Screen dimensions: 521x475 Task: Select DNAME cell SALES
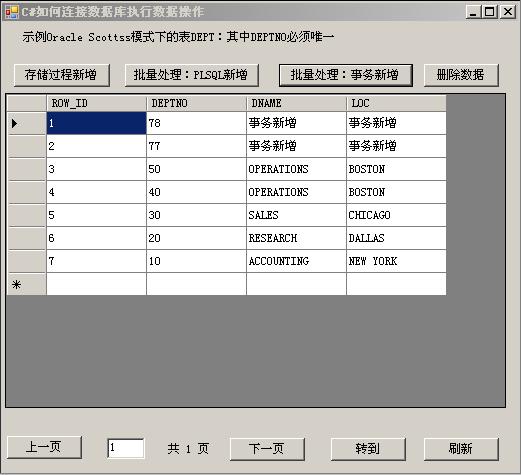point(296,215)
